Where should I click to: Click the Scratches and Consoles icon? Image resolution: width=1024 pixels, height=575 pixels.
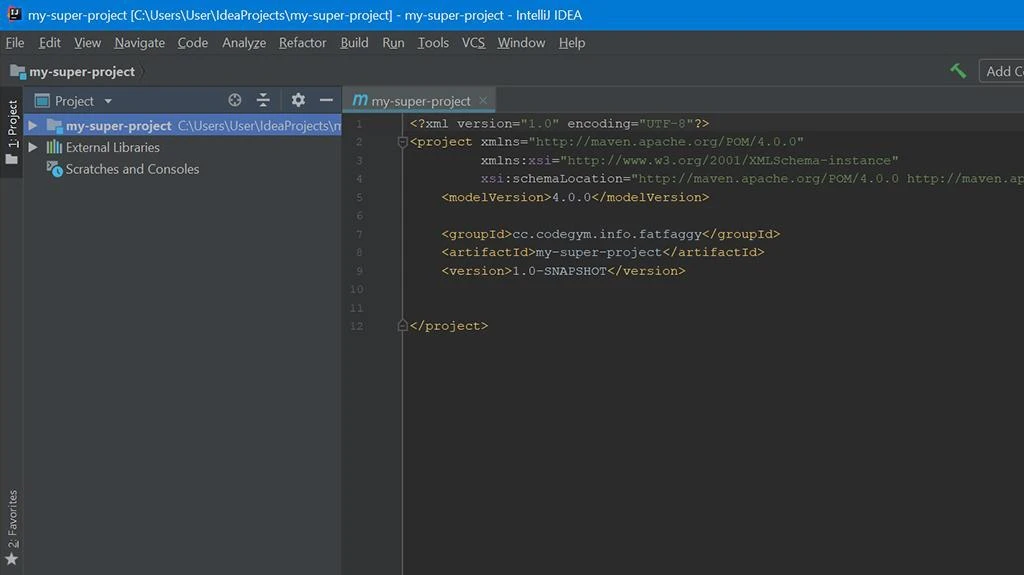[x=54, y=169]
